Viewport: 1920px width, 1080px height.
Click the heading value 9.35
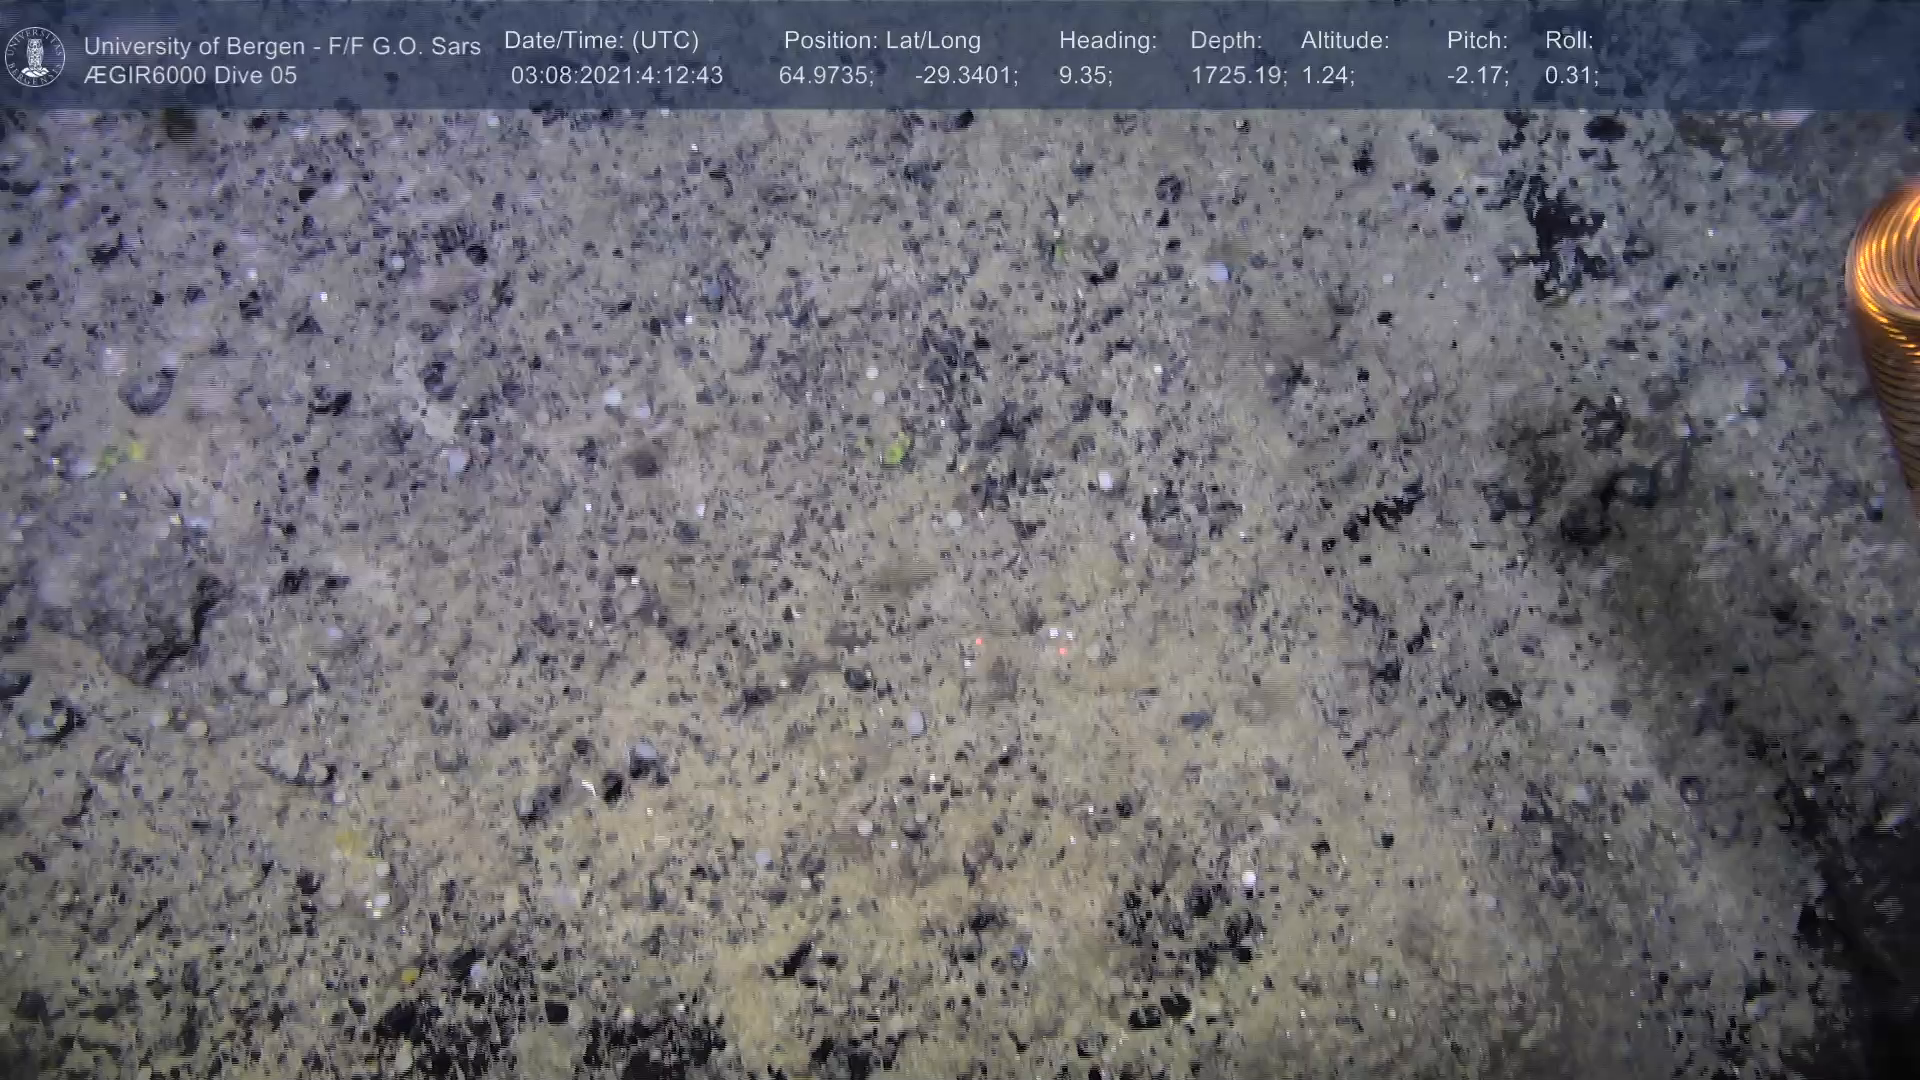coord(1085,75)
